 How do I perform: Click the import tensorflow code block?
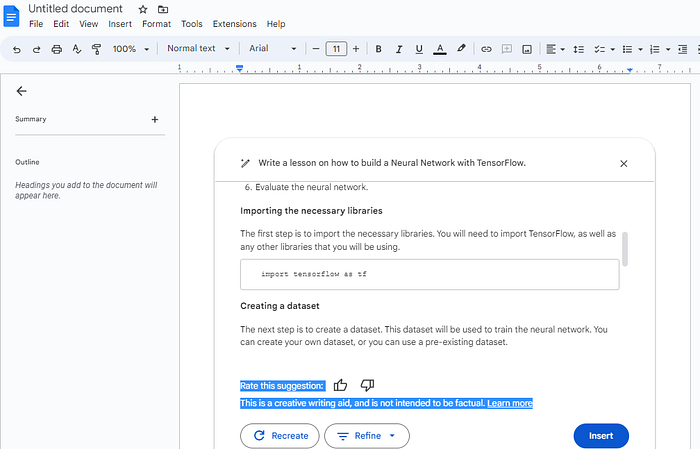point(429,274)
